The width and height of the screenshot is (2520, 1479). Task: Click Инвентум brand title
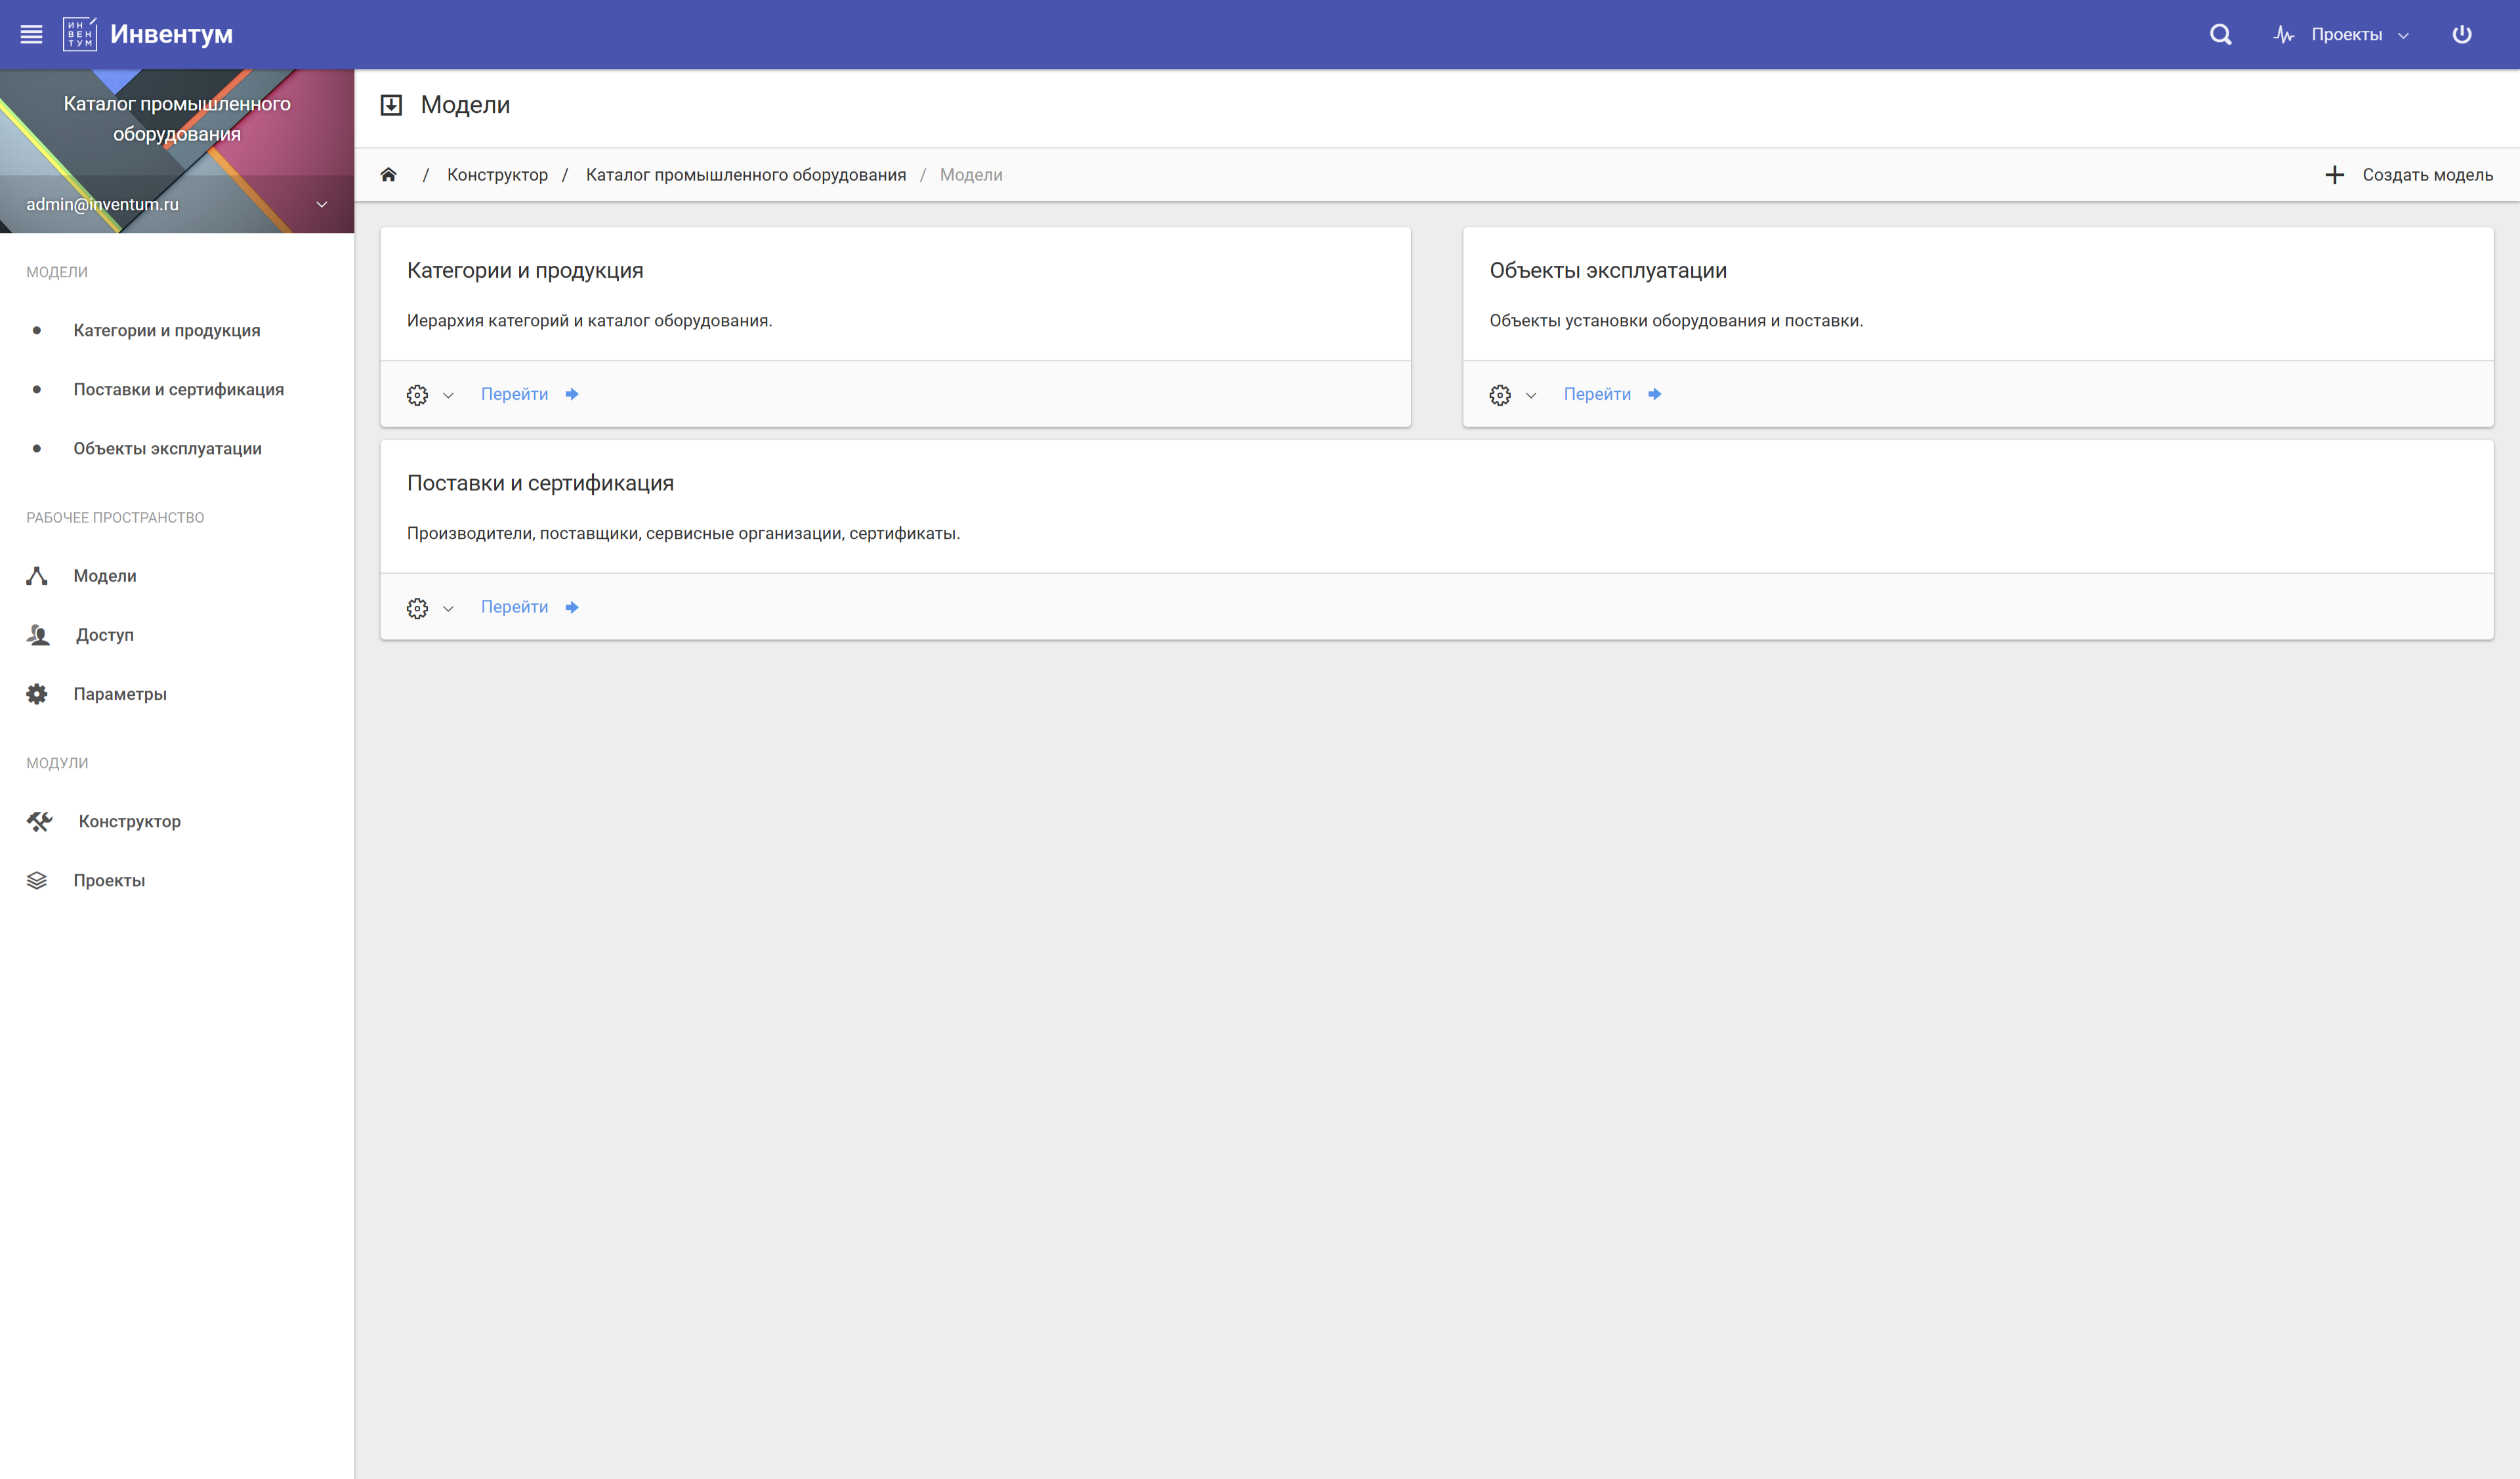pyautogui.click(x=171, y=34)
